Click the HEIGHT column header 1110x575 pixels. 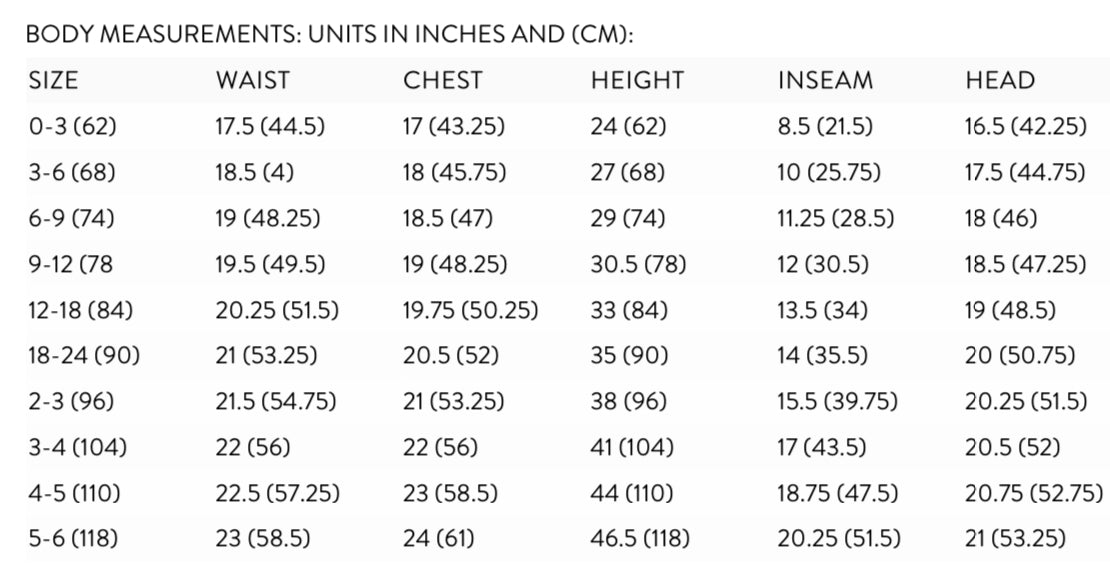point(637,81)
